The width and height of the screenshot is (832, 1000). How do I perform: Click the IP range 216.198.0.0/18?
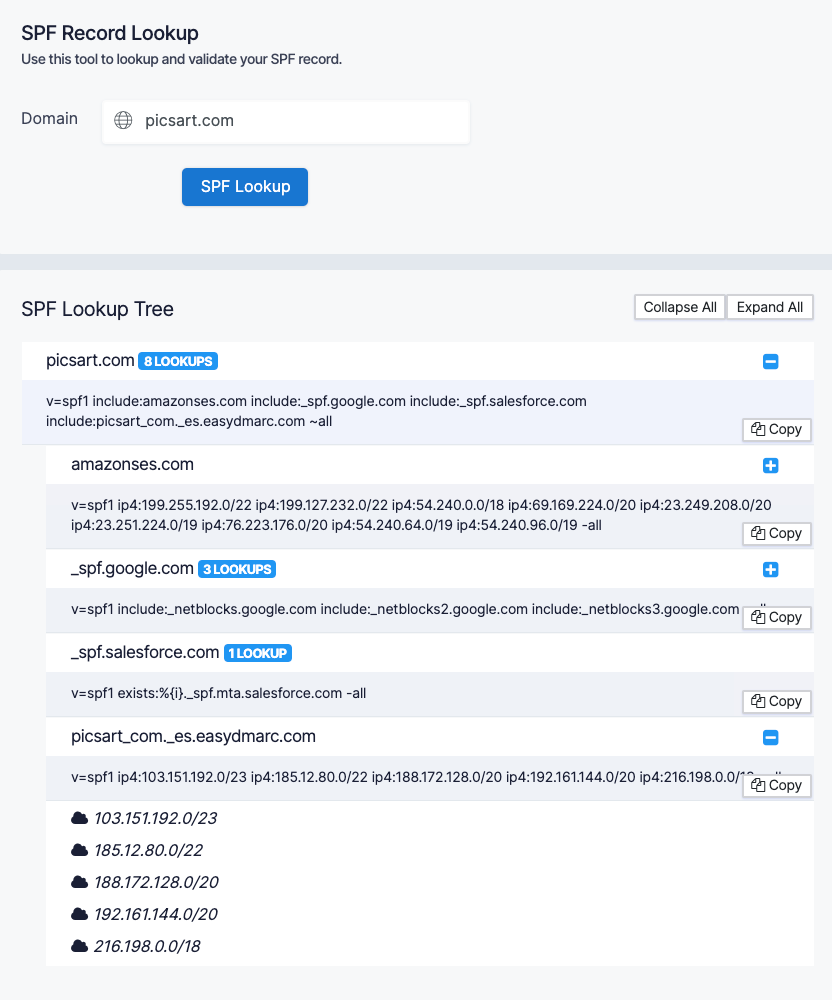[147, 946]
